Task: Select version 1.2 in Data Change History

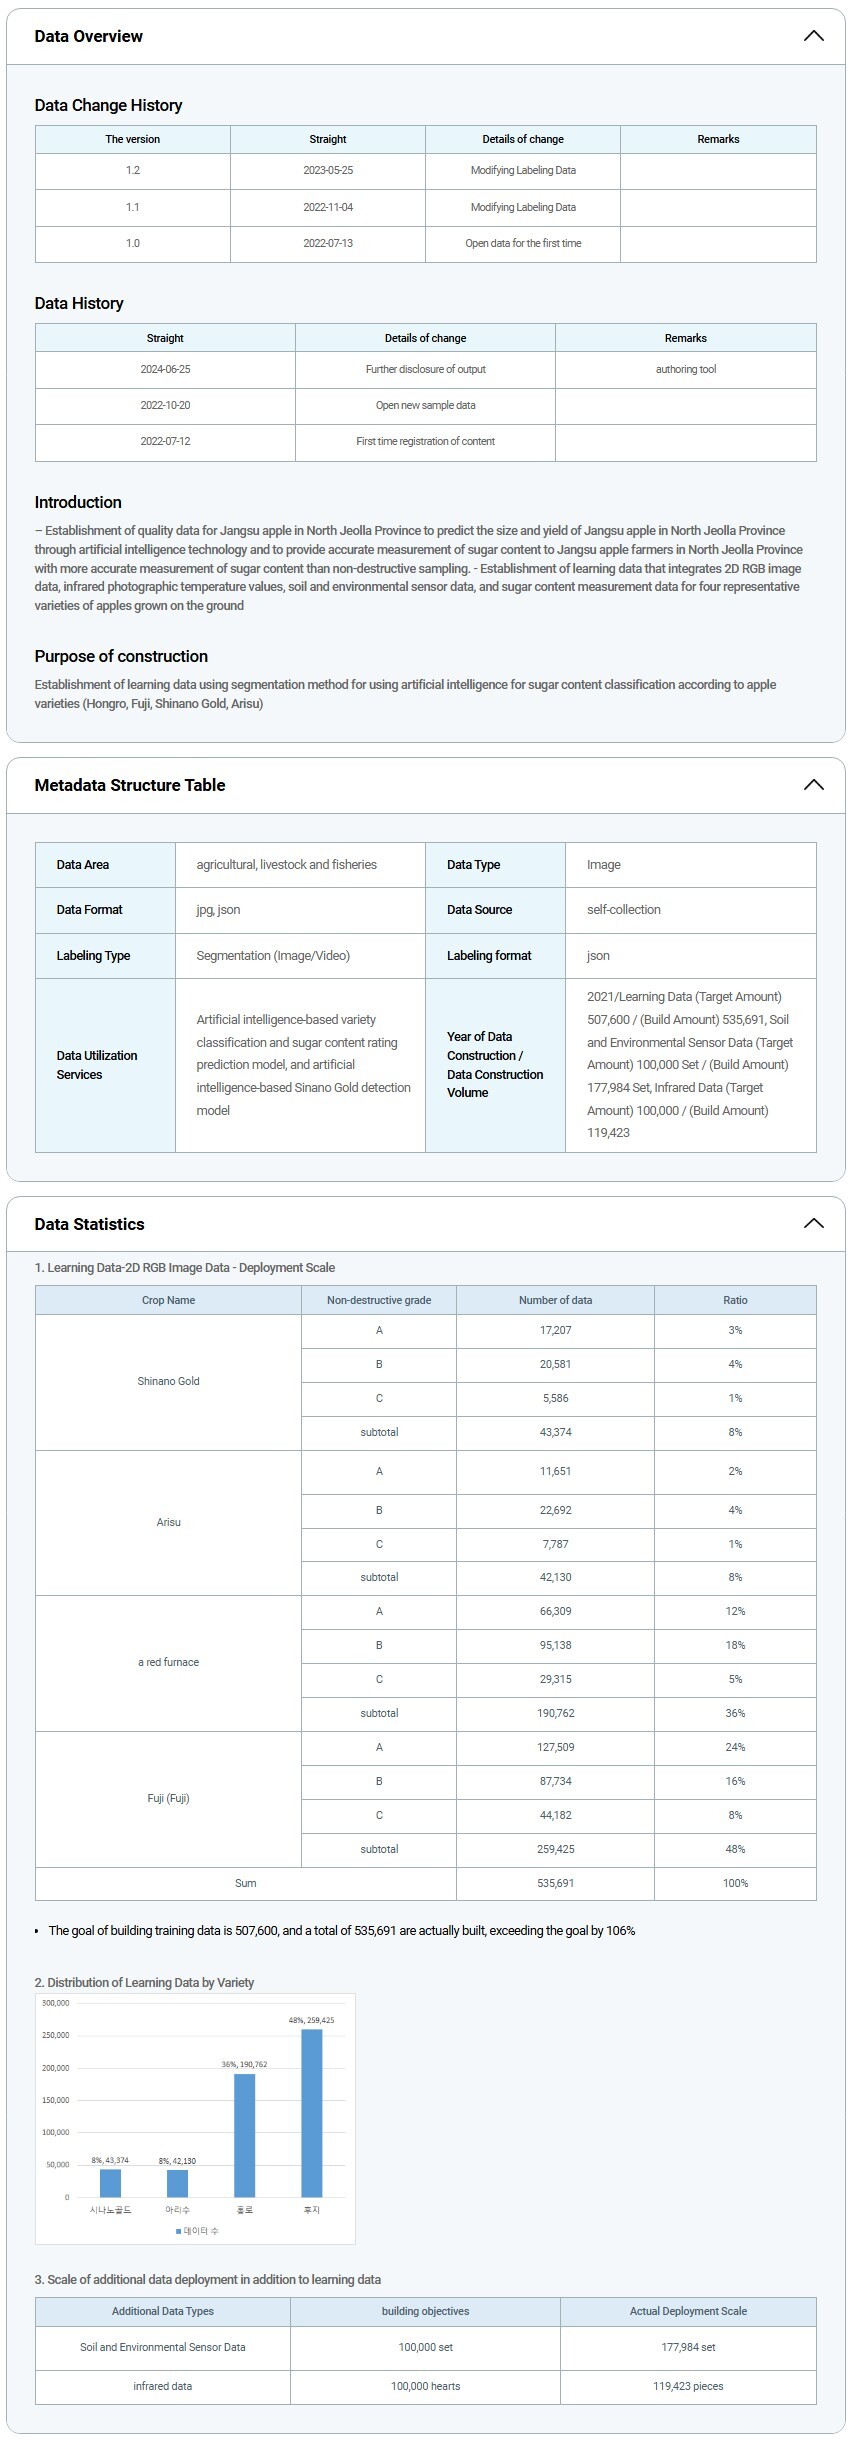Action: click(x=132, y=170)
